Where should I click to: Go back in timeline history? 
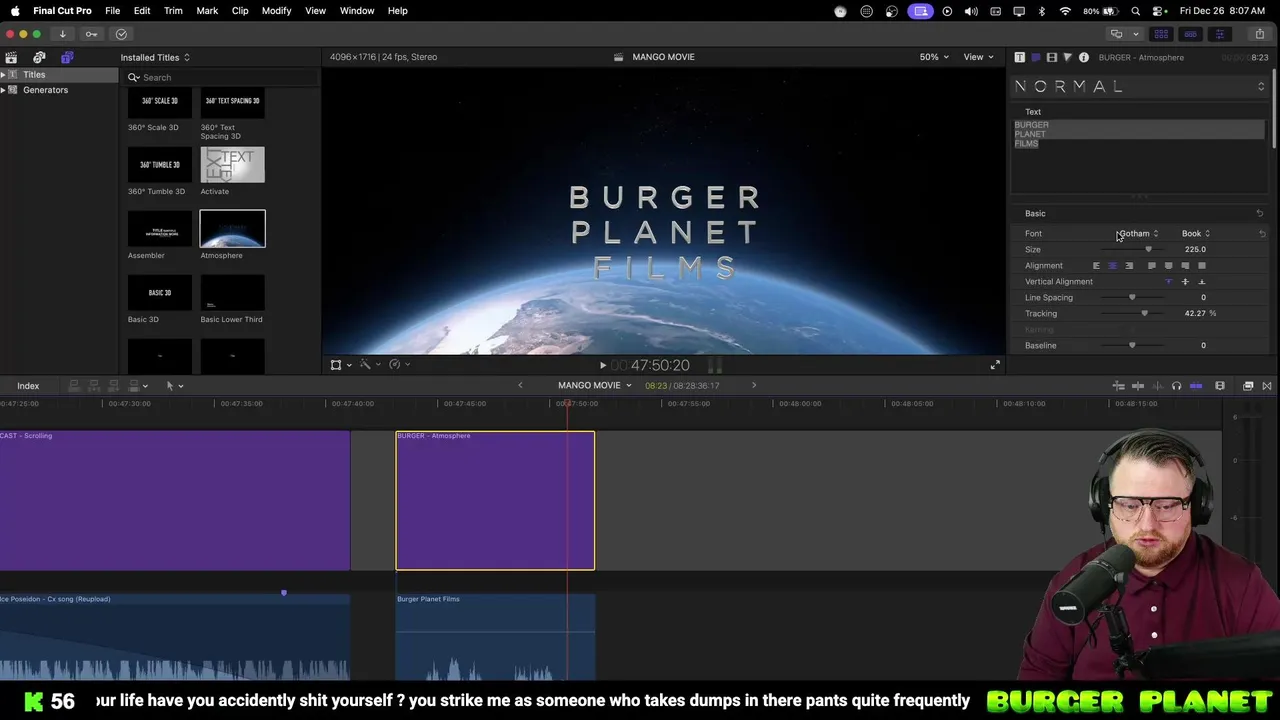[520, 386]
